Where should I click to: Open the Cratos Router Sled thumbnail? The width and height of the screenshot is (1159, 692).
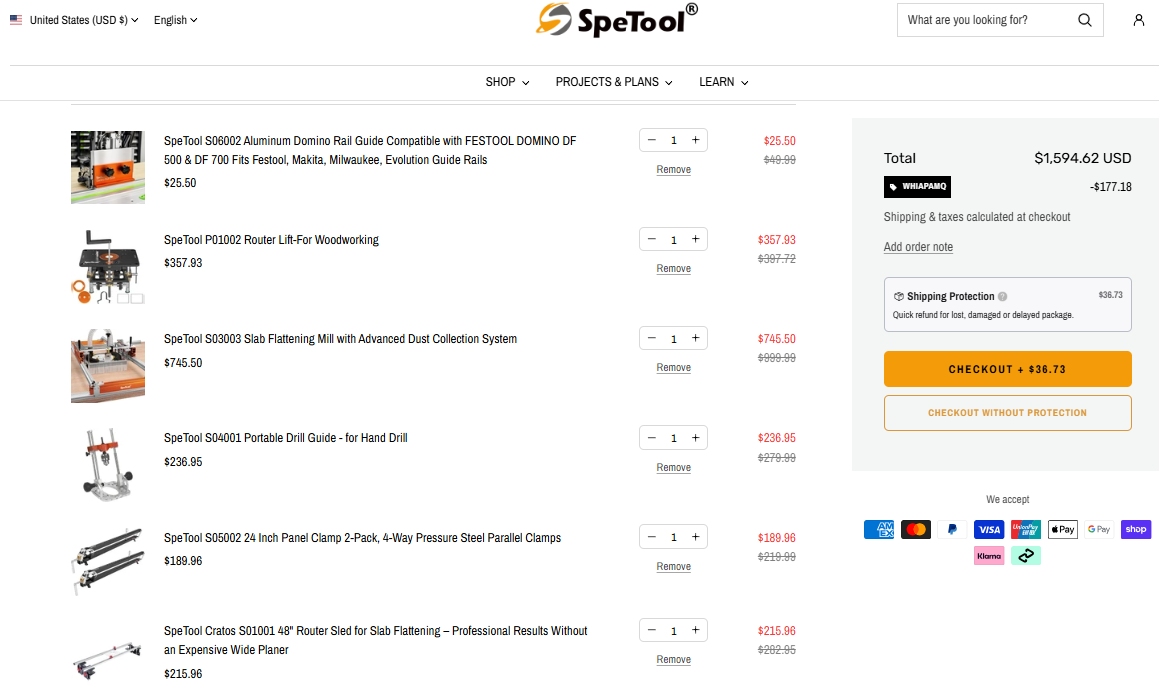(108, 659)
